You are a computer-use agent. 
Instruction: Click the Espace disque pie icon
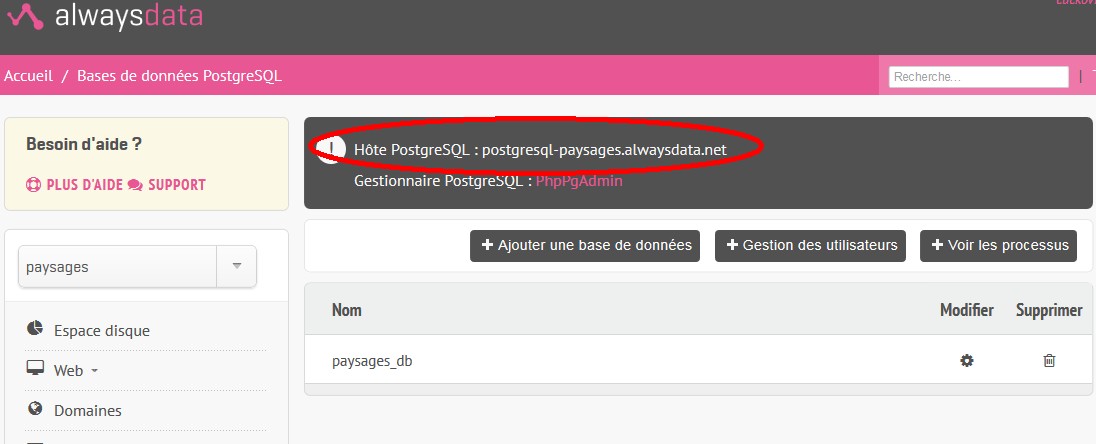tap(35, 328)
